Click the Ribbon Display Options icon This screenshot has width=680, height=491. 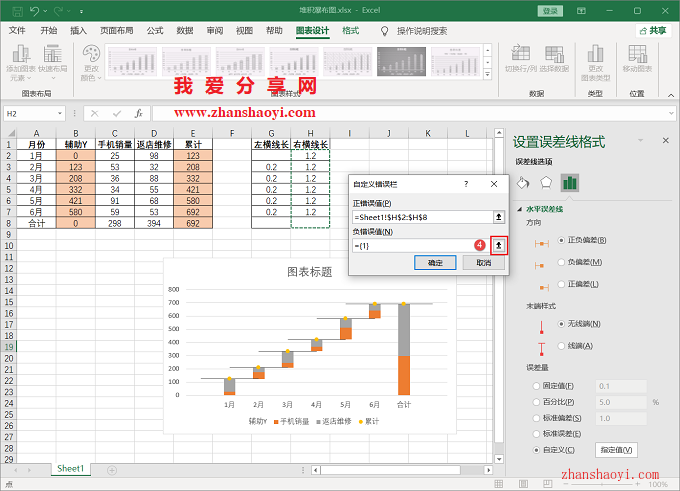coord(581,11)
